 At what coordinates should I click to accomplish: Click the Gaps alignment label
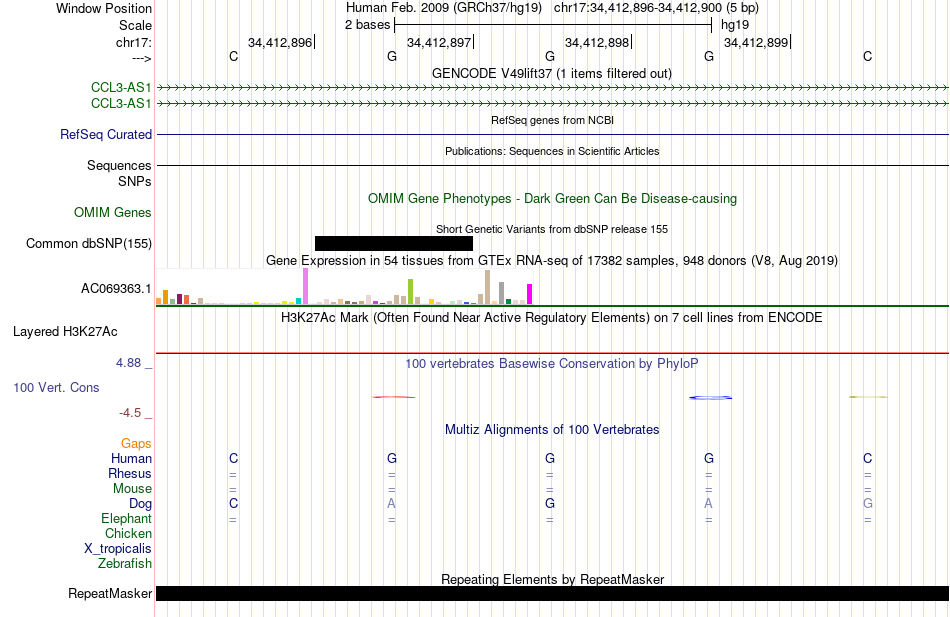pyautogui.click(x=136, y=444)
